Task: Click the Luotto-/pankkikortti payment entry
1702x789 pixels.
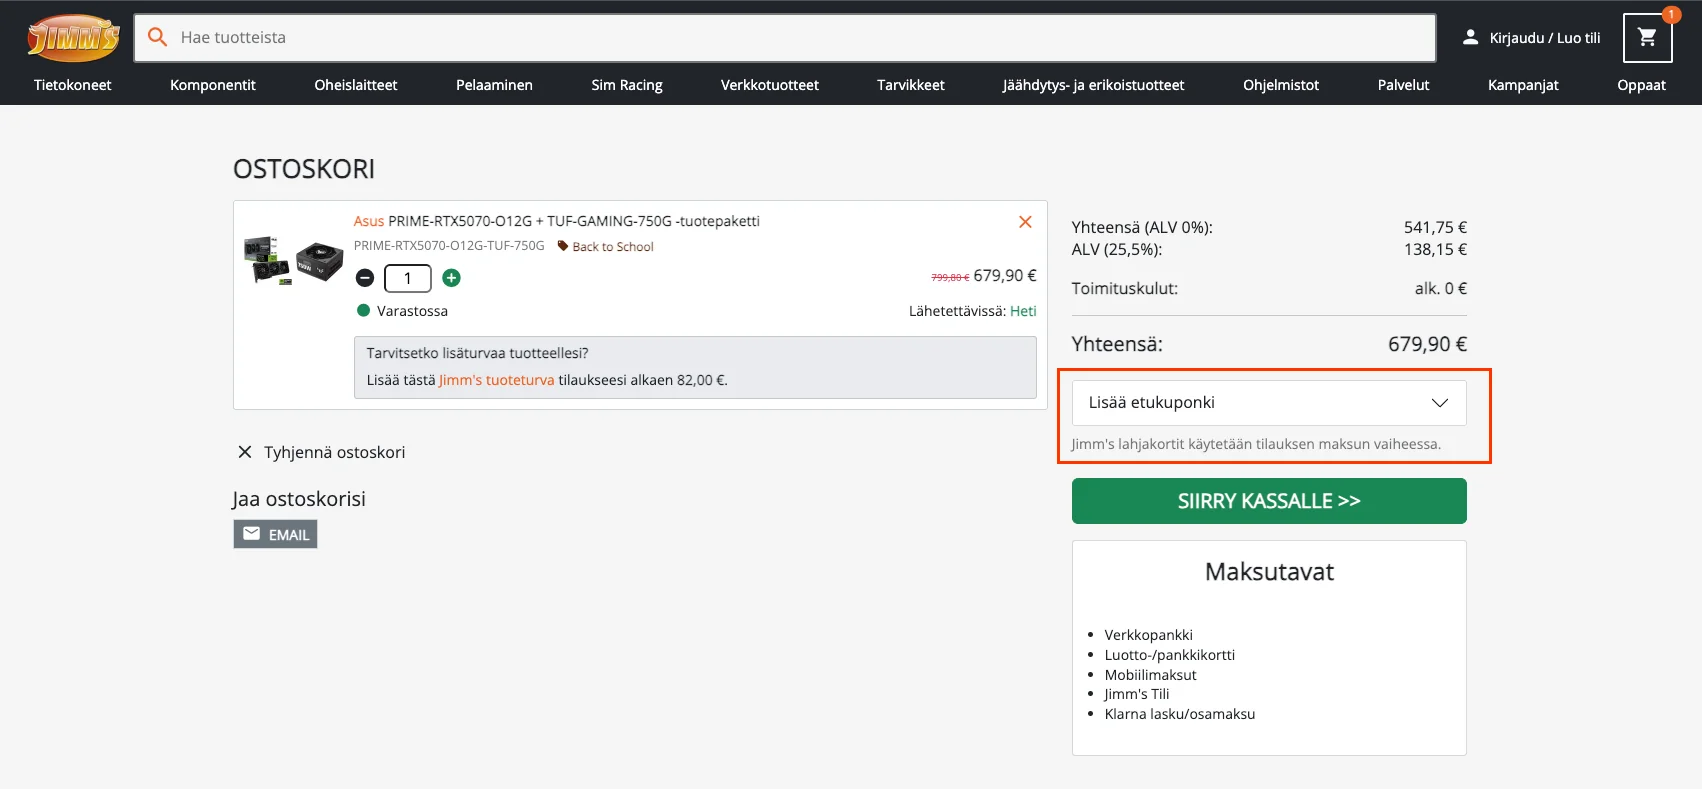Action: click(x=1170, y=655)
